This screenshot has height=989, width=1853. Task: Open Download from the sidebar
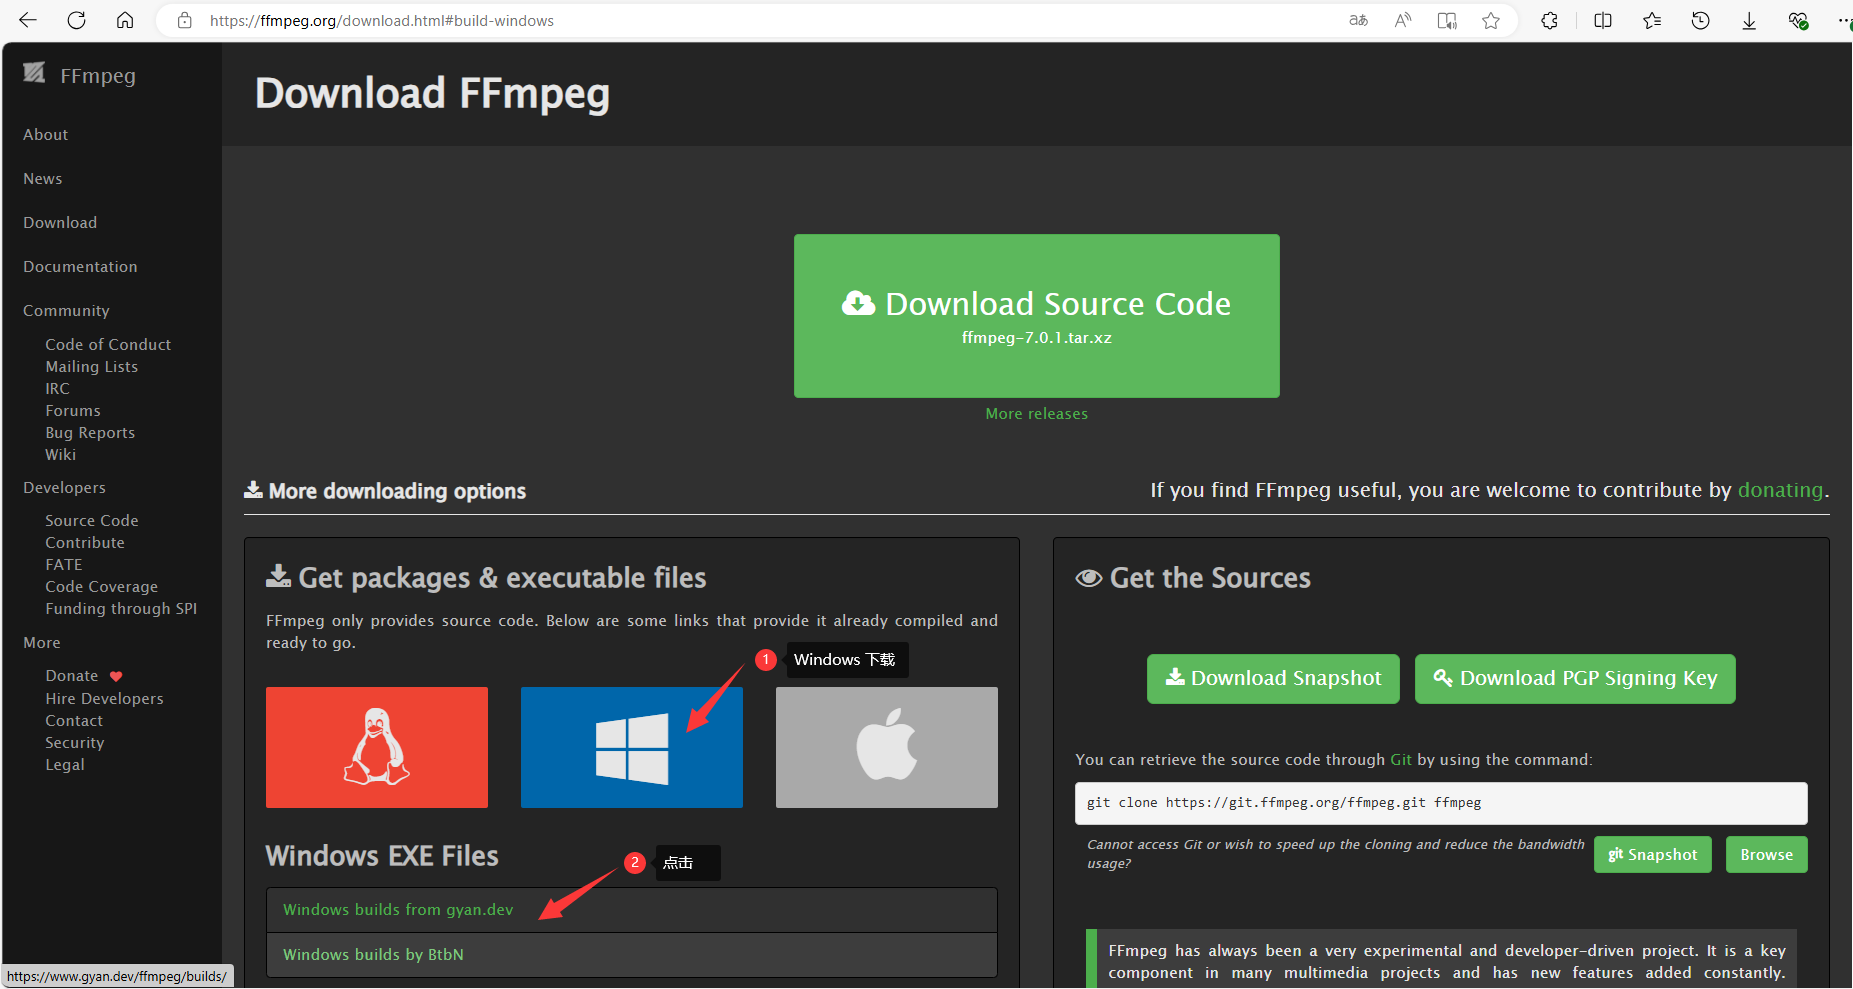click(x=60, y=223)
